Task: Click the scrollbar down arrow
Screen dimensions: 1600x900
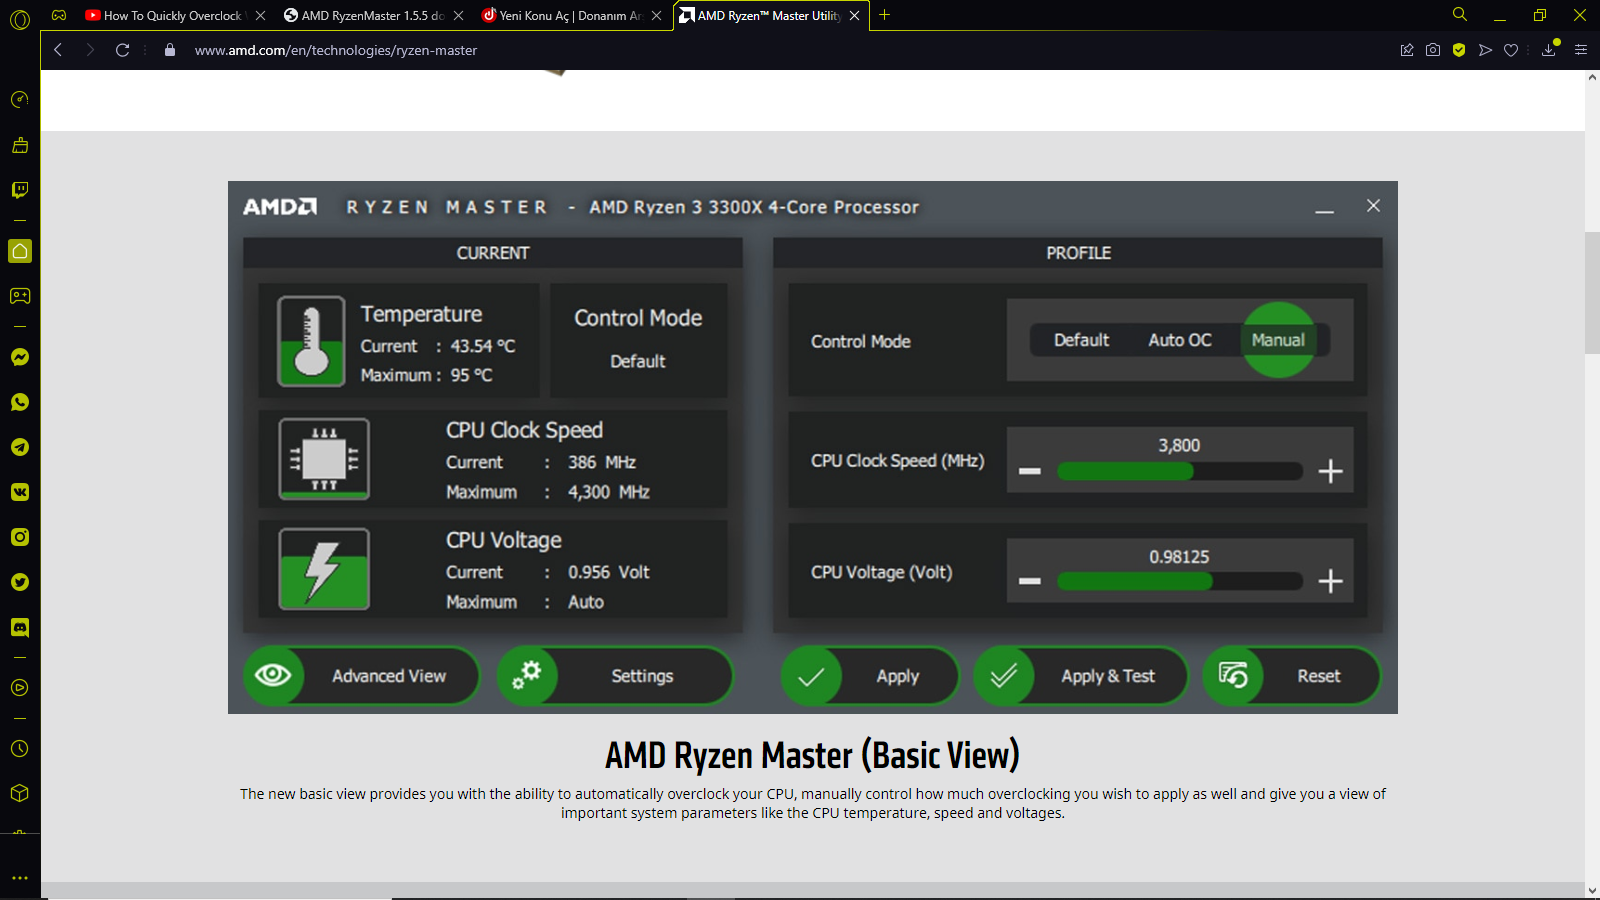Action: pyautogui.click(x=1592, y=890)
